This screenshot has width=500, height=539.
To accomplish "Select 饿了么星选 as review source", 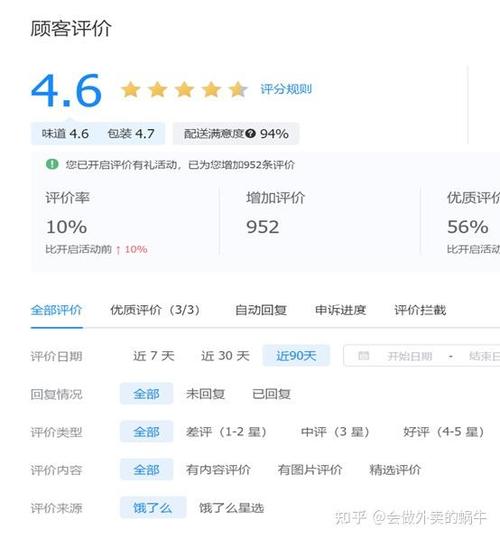I will 232,508.
